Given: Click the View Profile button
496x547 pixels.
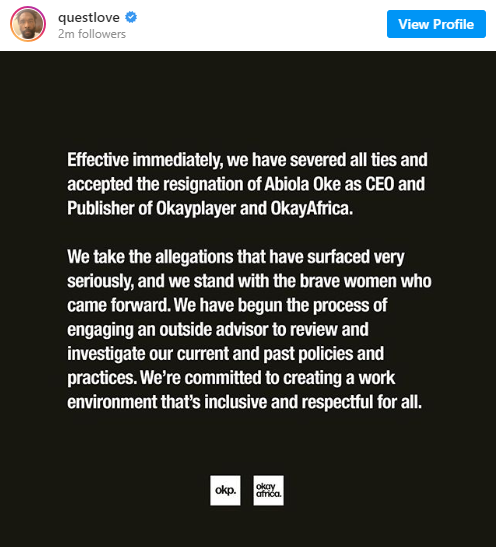Looking at the screenshot, I should pyautogui.click(x=436, y=24).
